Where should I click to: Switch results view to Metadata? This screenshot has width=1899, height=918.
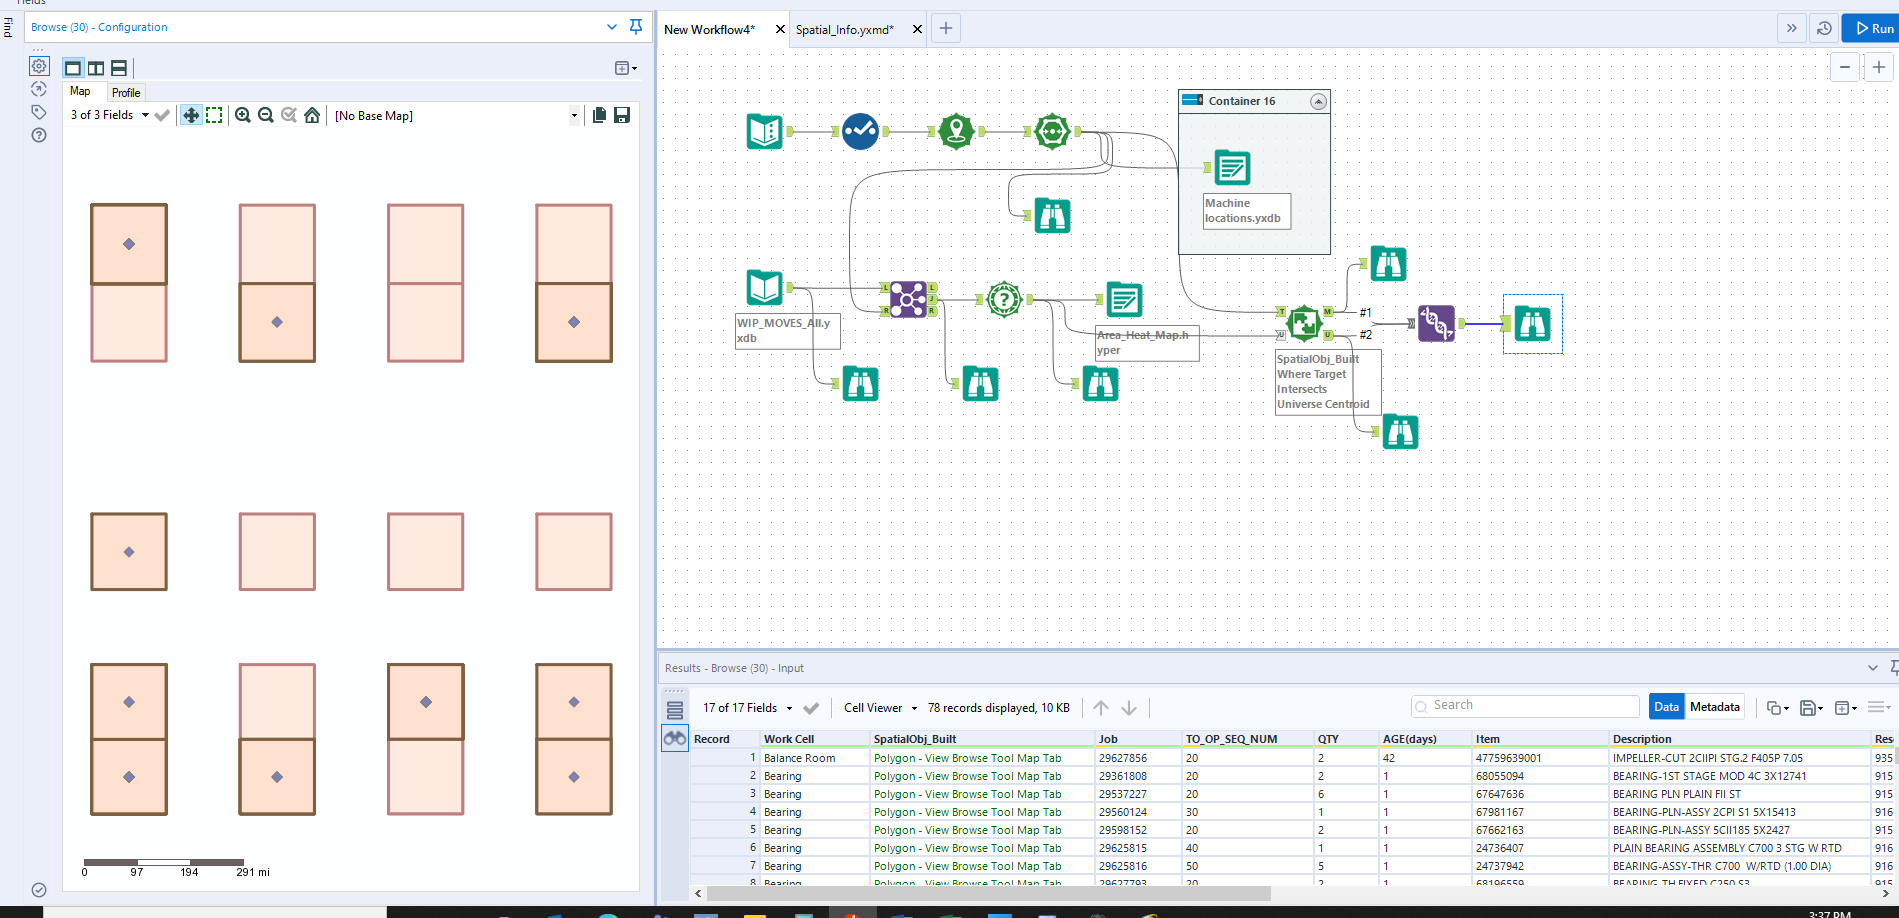[x=1714, y=706]
